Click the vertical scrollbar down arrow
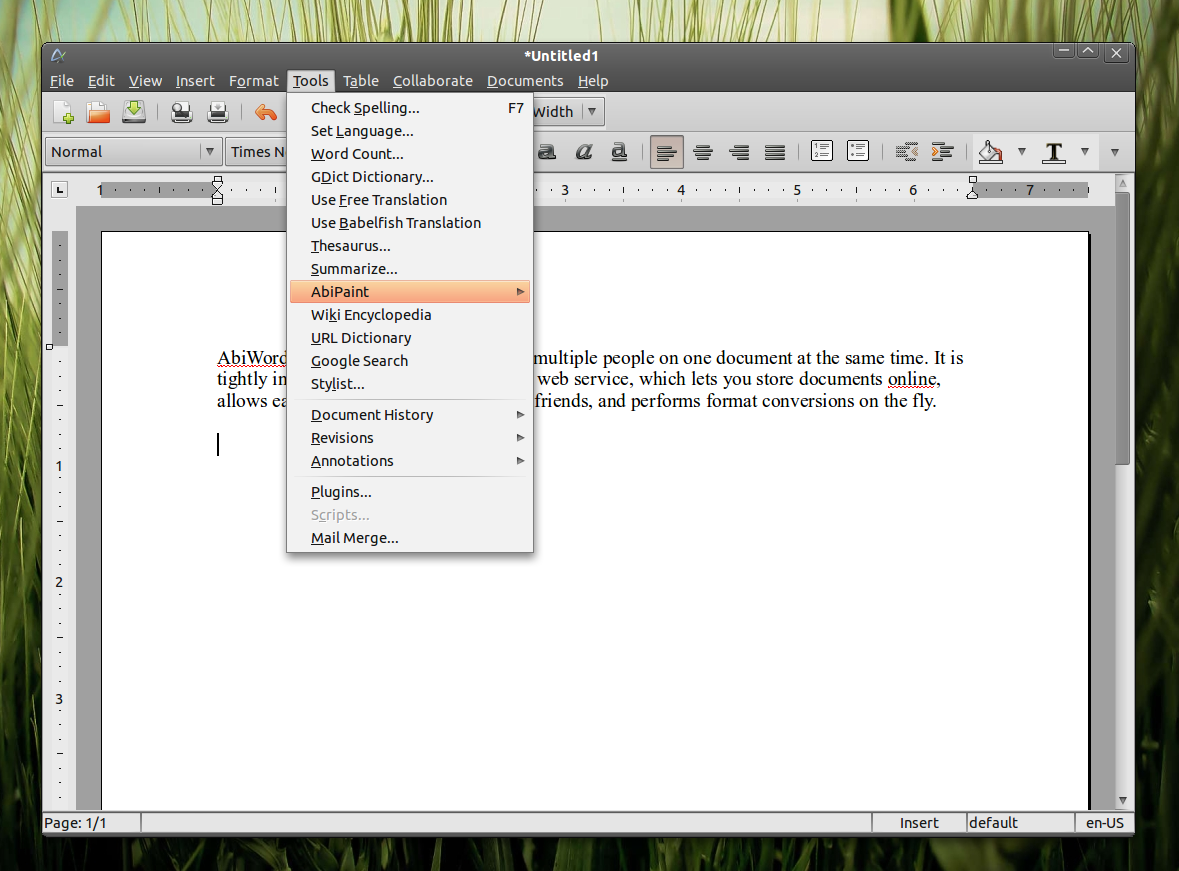Screen dimensions: 1179x871 1122,800
